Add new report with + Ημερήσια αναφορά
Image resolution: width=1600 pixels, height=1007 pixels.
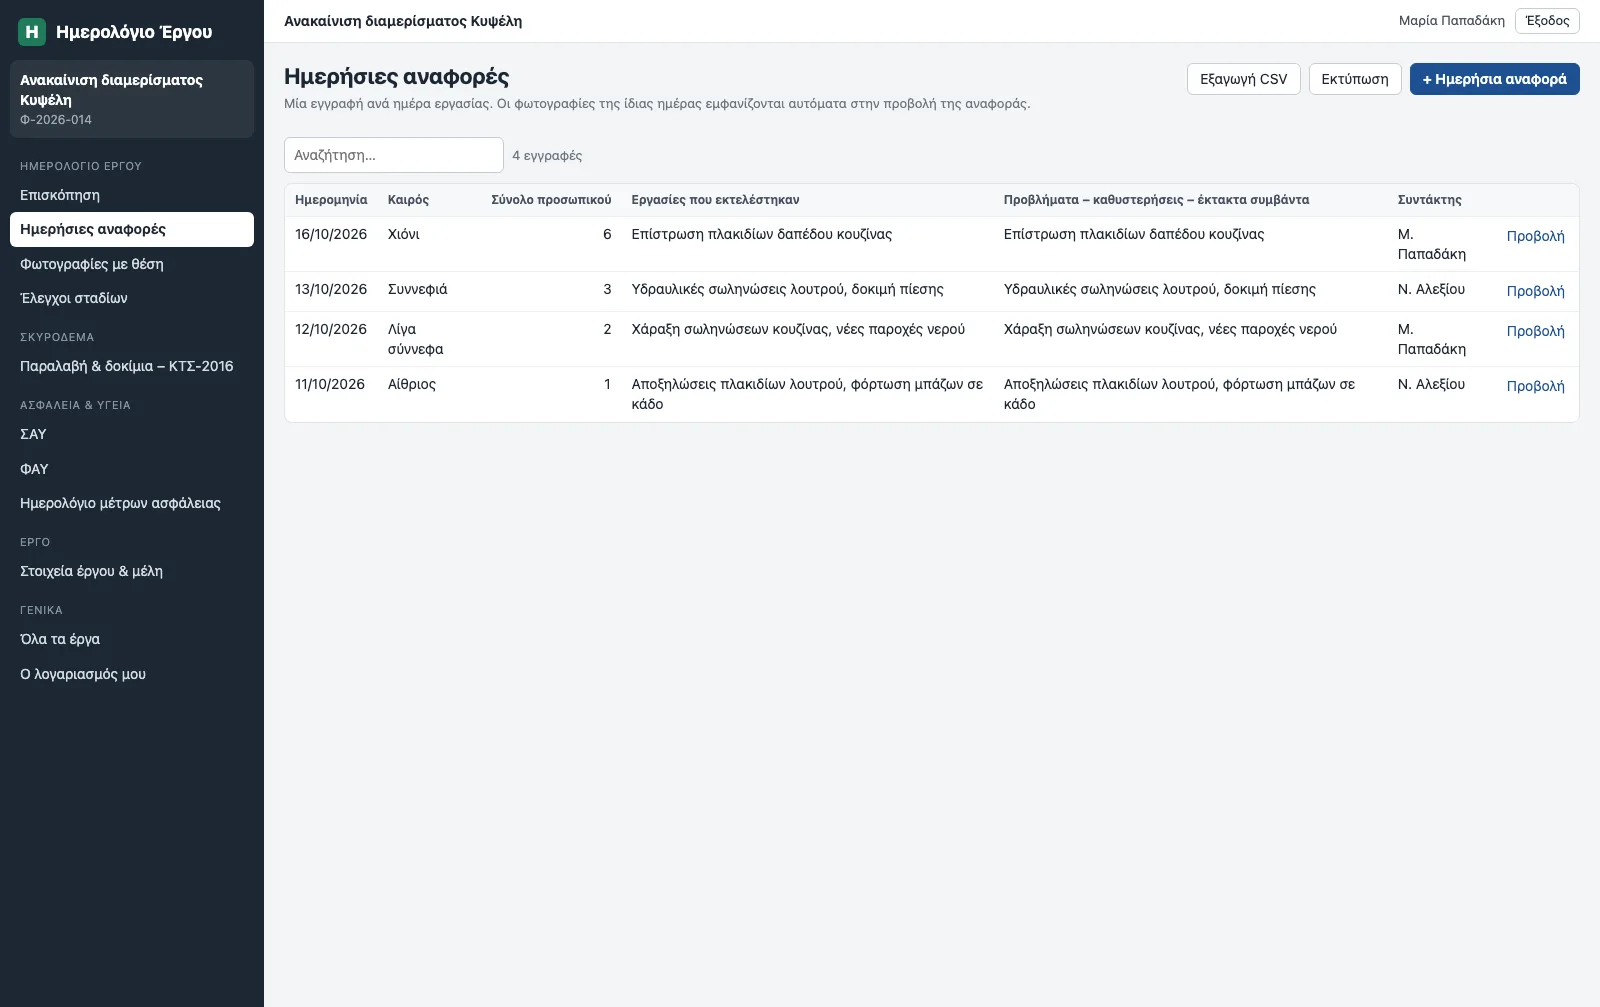tap(1495, 79)
